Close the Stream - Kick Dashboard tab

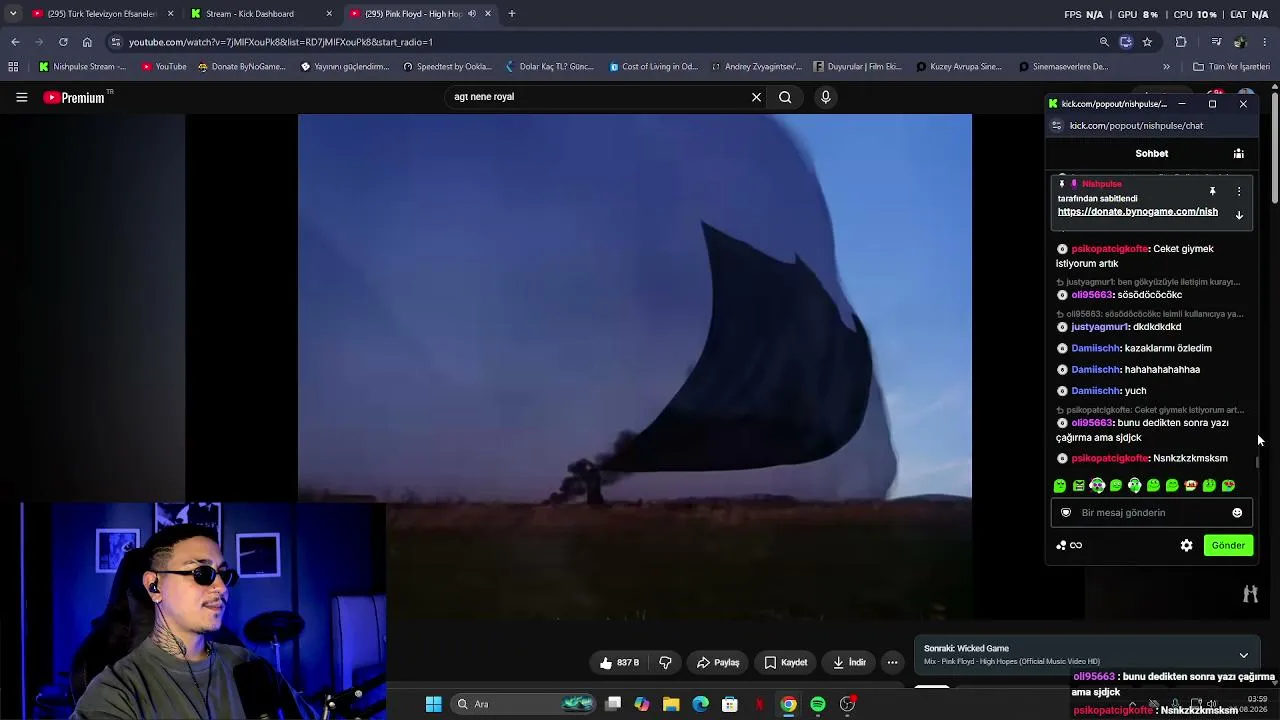pos(329,14)
